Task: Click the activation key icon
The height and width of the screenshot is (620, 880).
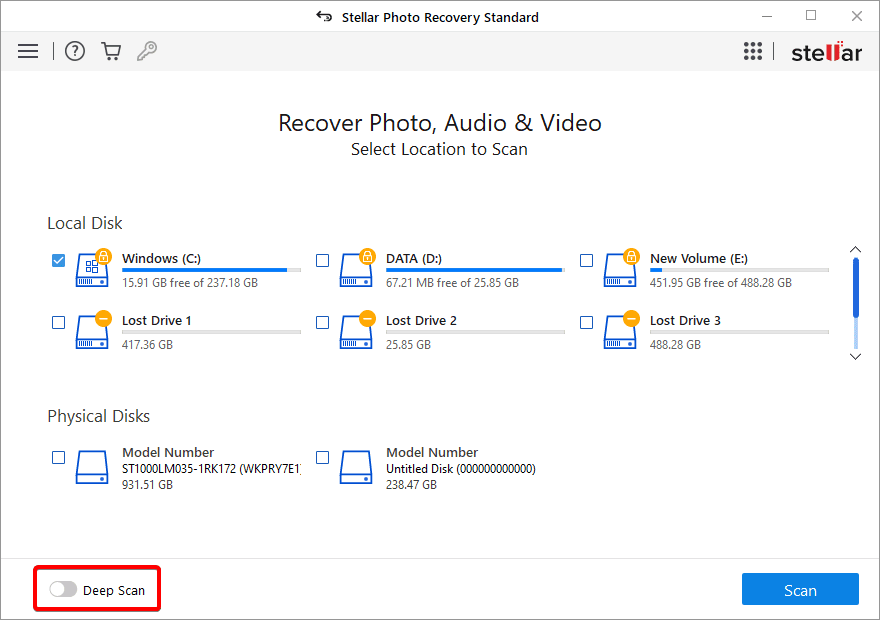Action: [x=147, y=51]
